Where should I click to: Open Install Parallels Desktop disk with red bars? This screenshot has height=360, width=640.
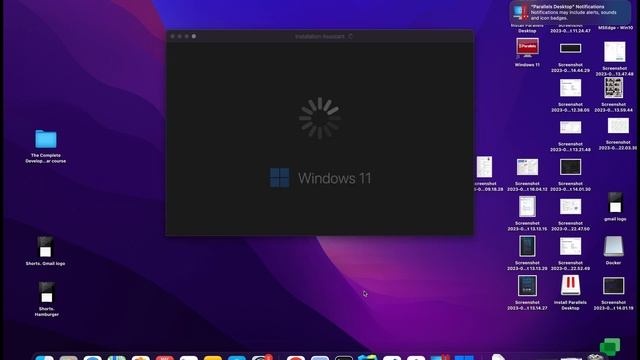[570, 285]
